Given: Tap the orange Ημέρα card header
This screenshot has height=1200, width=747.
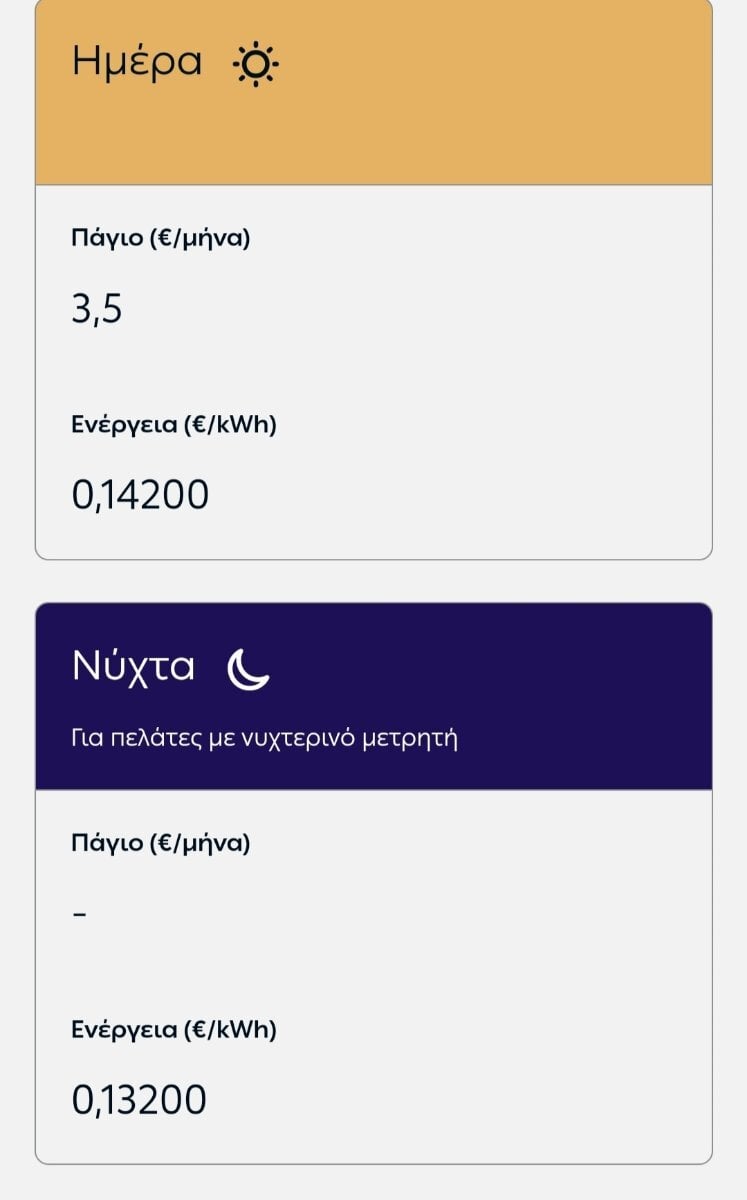Looking at the screenshot, I should 374,92.
